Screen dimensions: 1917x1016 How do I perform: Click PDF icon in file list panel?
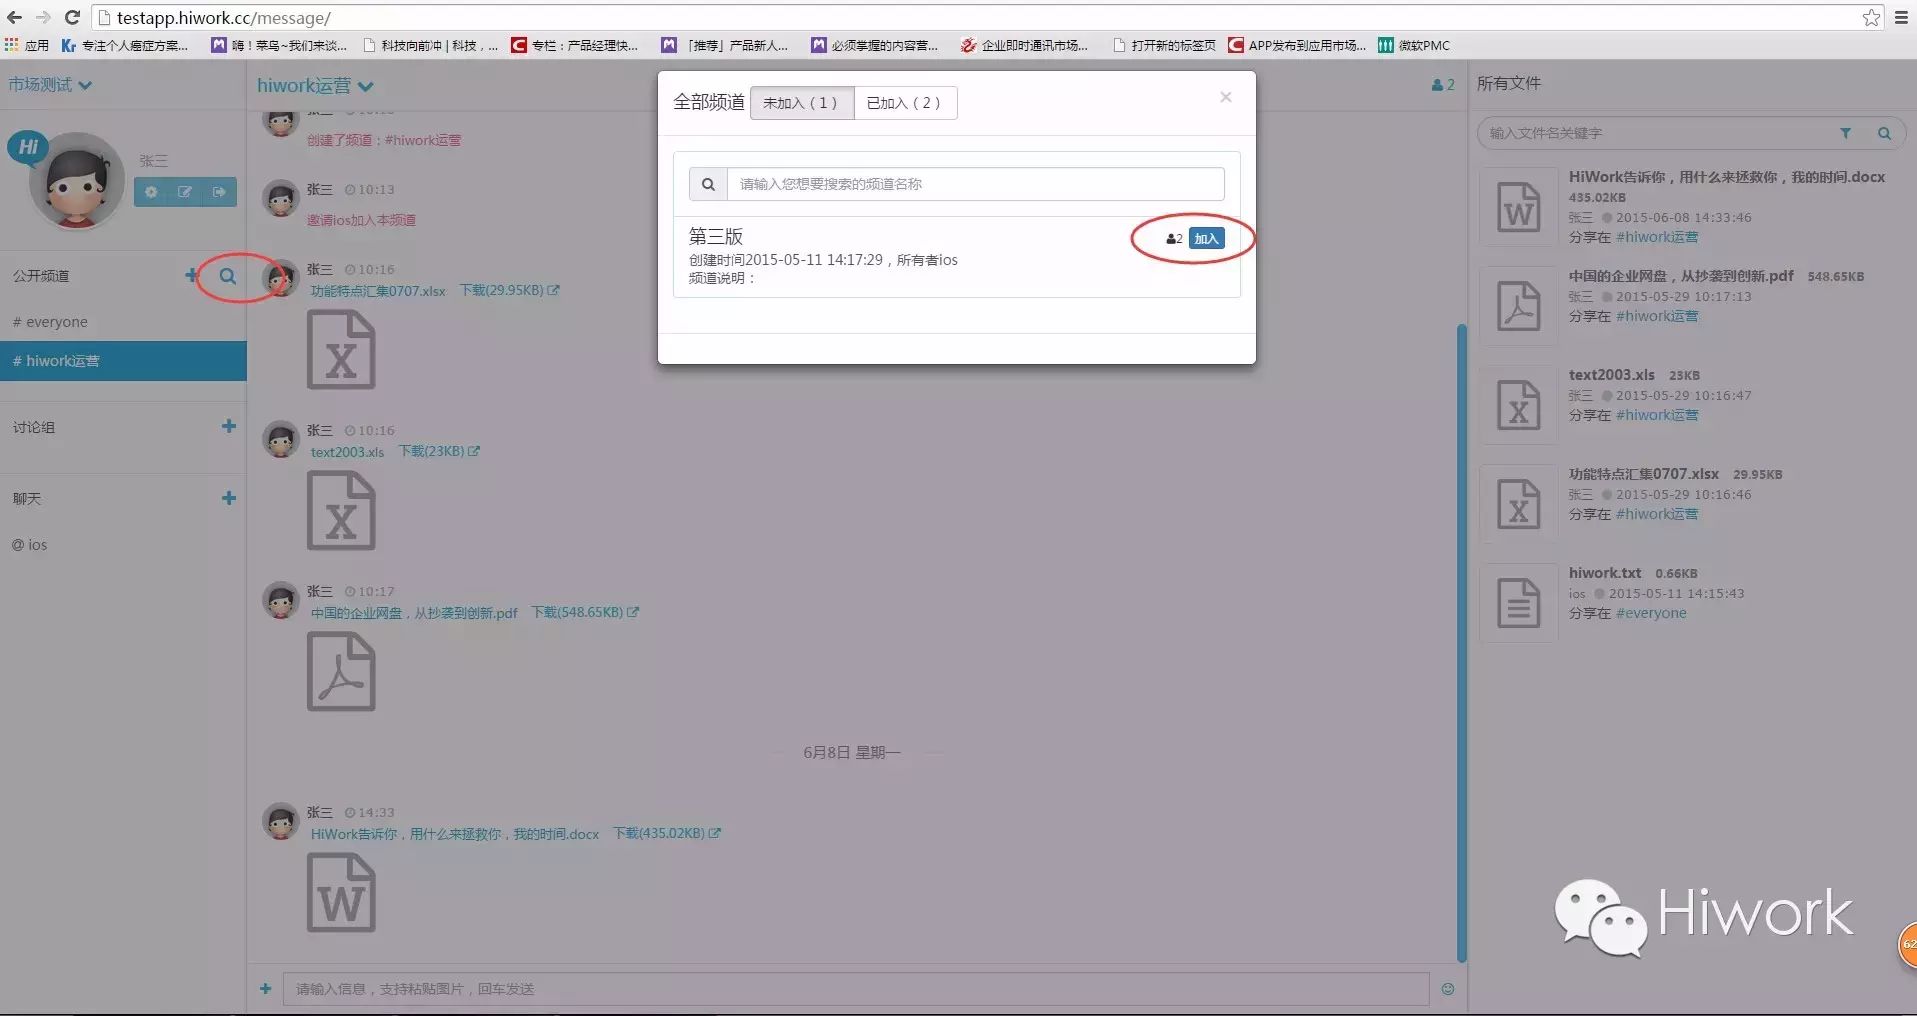click(x=1518, y=306)
